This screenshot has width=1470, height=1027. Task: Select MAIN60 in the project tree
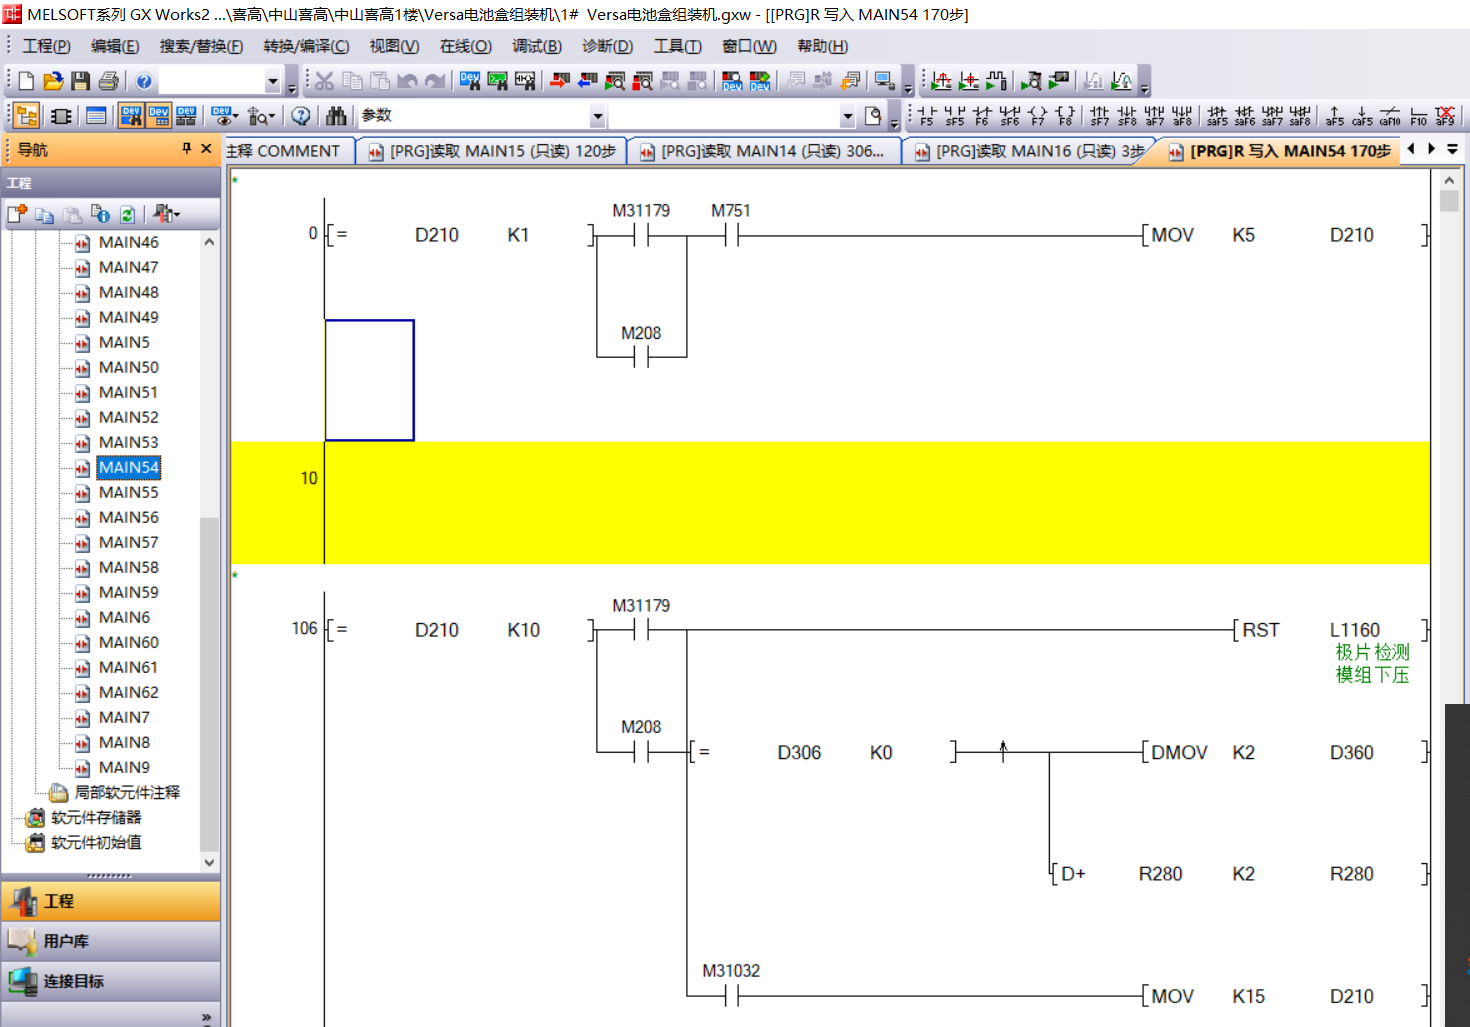(x=128, y=642)
